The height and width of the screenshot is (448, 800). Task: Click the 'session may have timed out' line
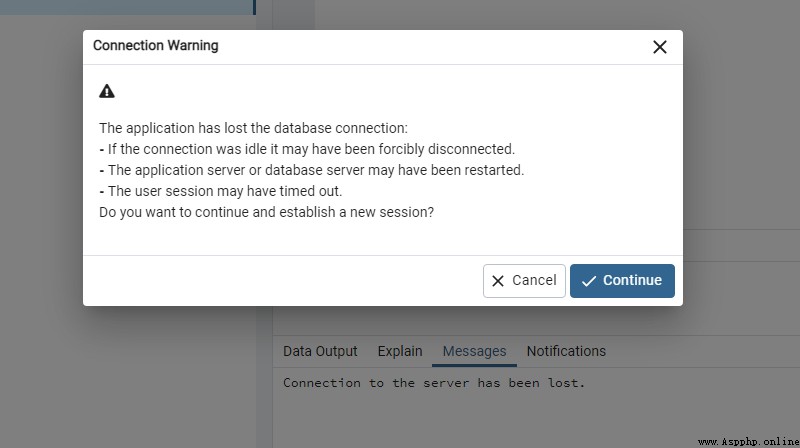click(221, 191)
